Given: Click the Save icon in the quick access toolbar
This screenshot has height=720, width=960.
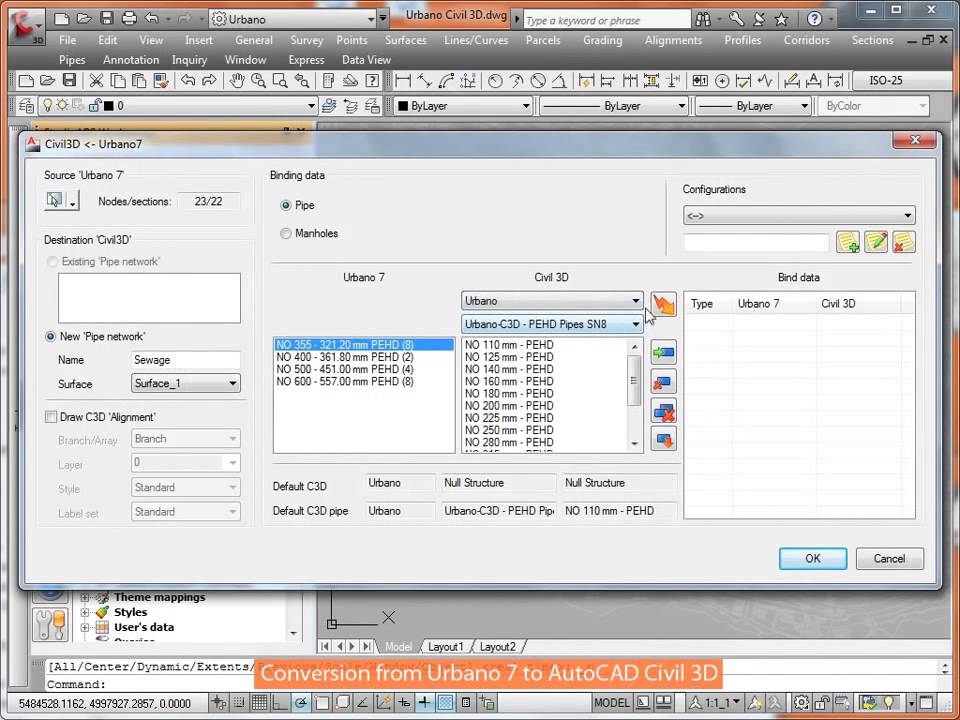Looking at the screenshot, I should [107, 18].
